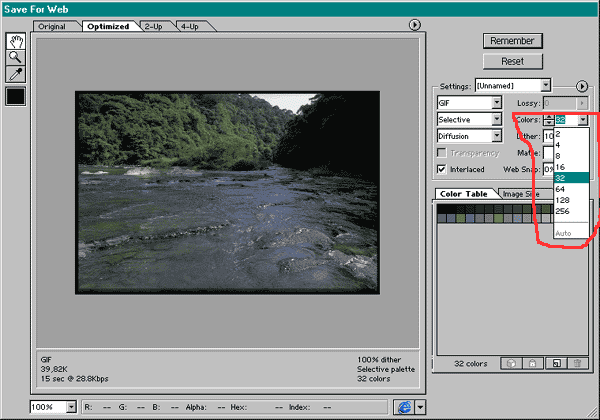
Task: Choose 64 colors from the list
Action: point(571,189)
